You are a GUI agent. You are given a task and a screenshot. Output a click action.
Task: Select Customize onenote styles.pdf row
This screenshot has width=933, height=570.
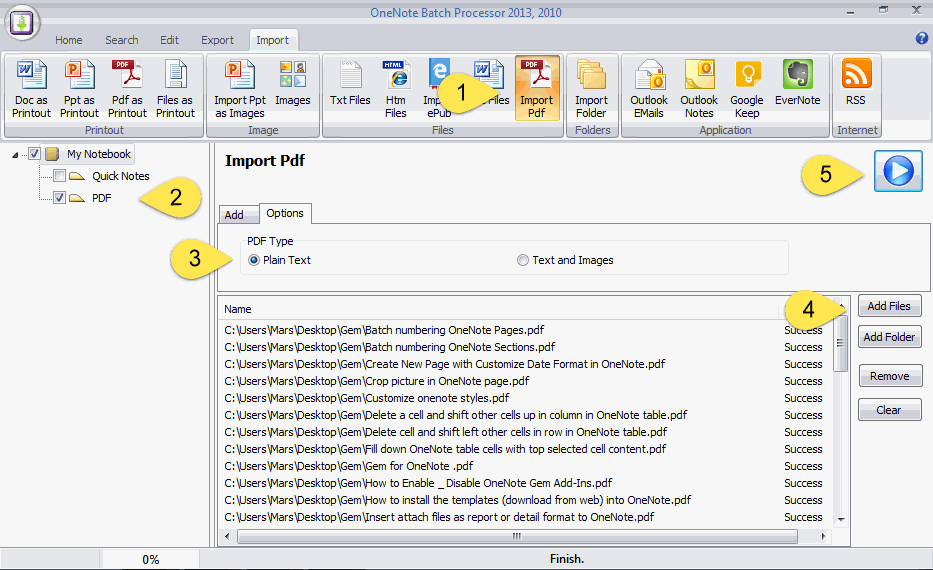525,398
